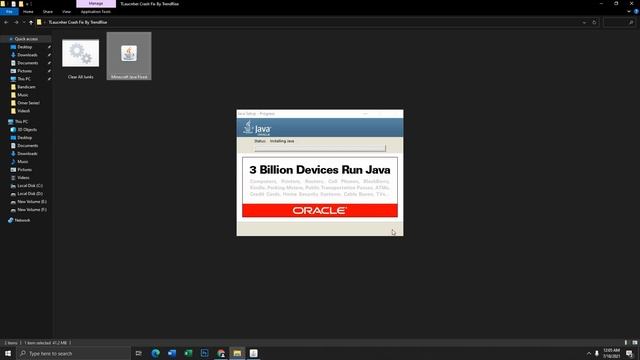Open Local Disk (C:) drive
Image resolution: width=640 pixels, height=360 pixels.
coord(30,186)
